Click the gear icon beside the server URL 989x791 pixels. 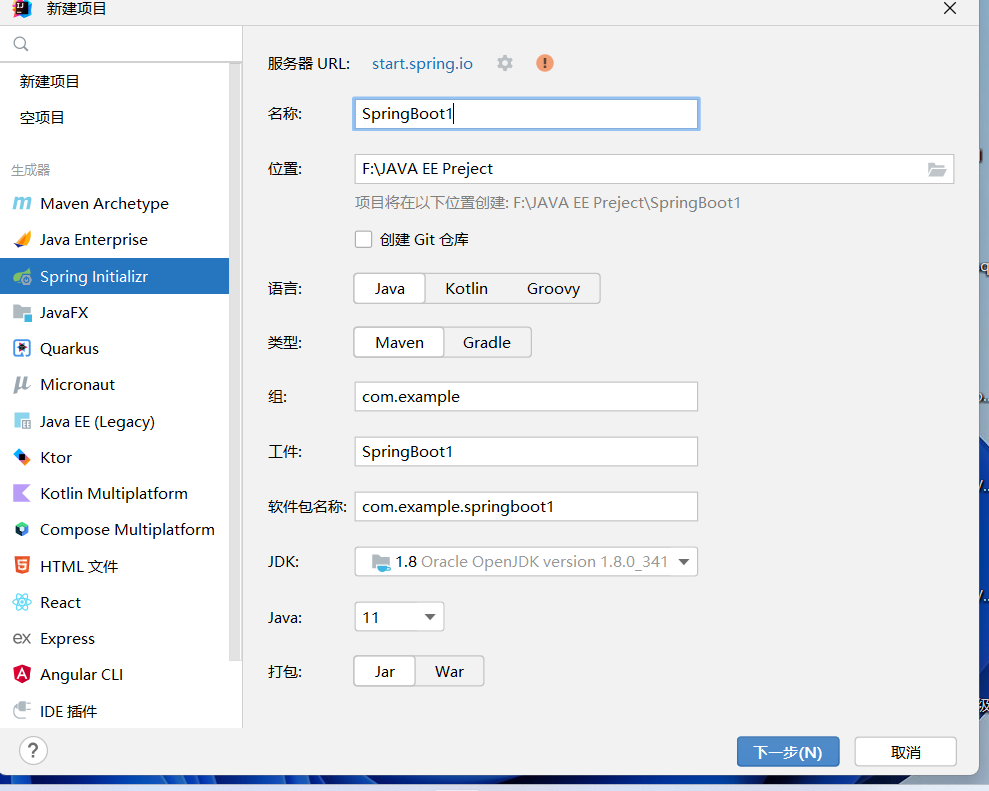coord(505,63)
